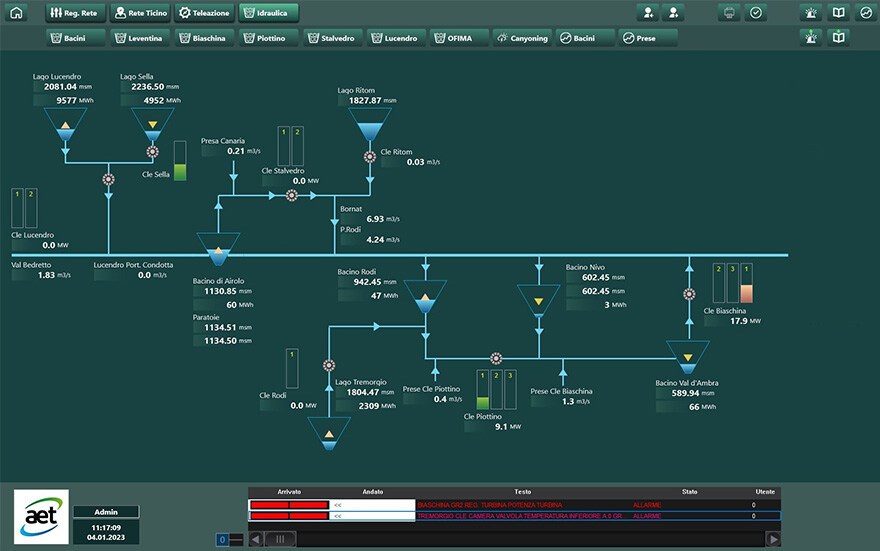This screenshot has height=551, width=880.
Task: Click the Cle Biaschina 17.9 MW value
Action: (741, 322)
